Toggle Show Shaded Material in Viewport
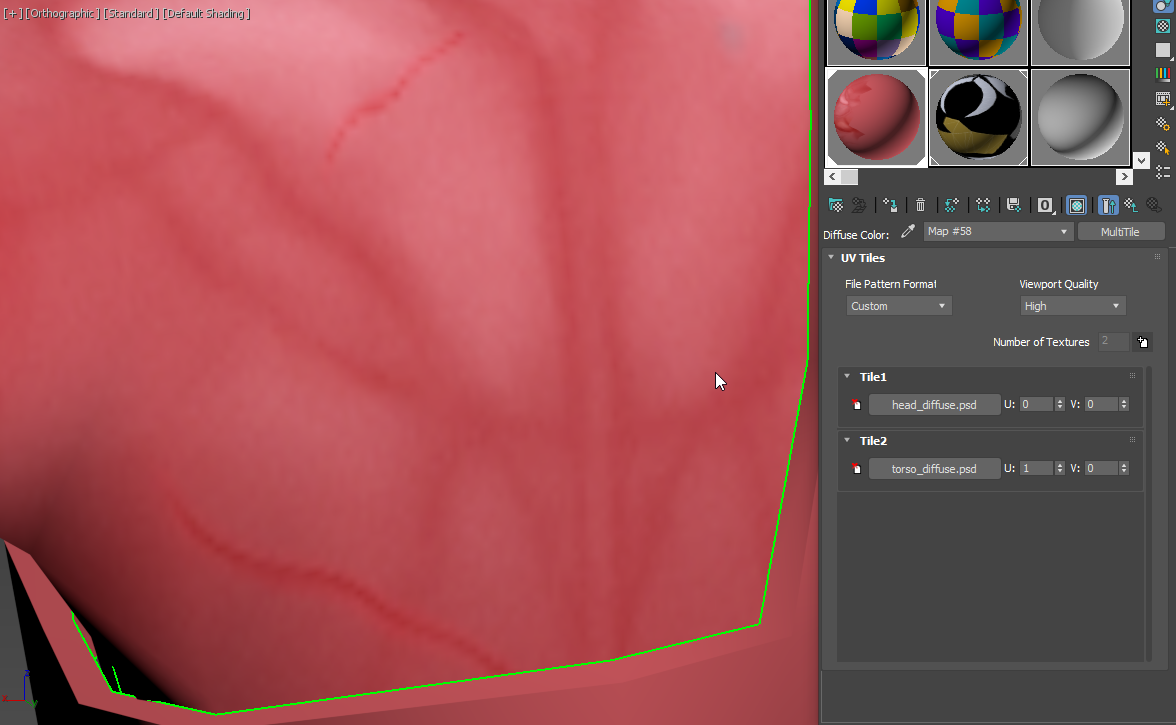 [1076, 205]
